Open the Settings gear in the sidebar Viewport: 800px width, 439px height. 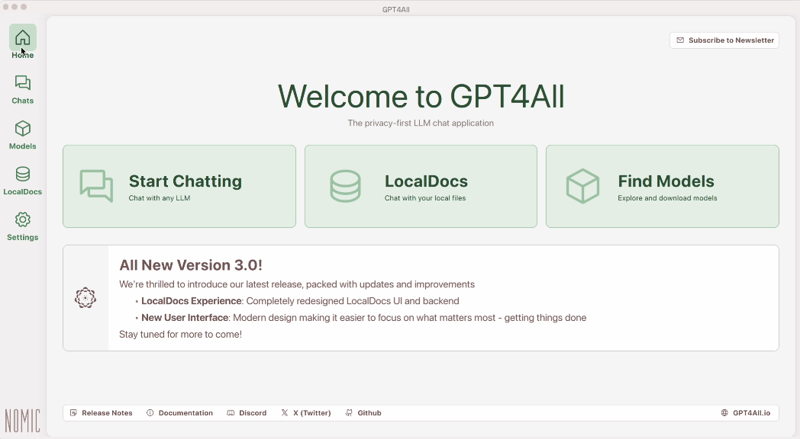pyautogui.click(x=22, y=220)
